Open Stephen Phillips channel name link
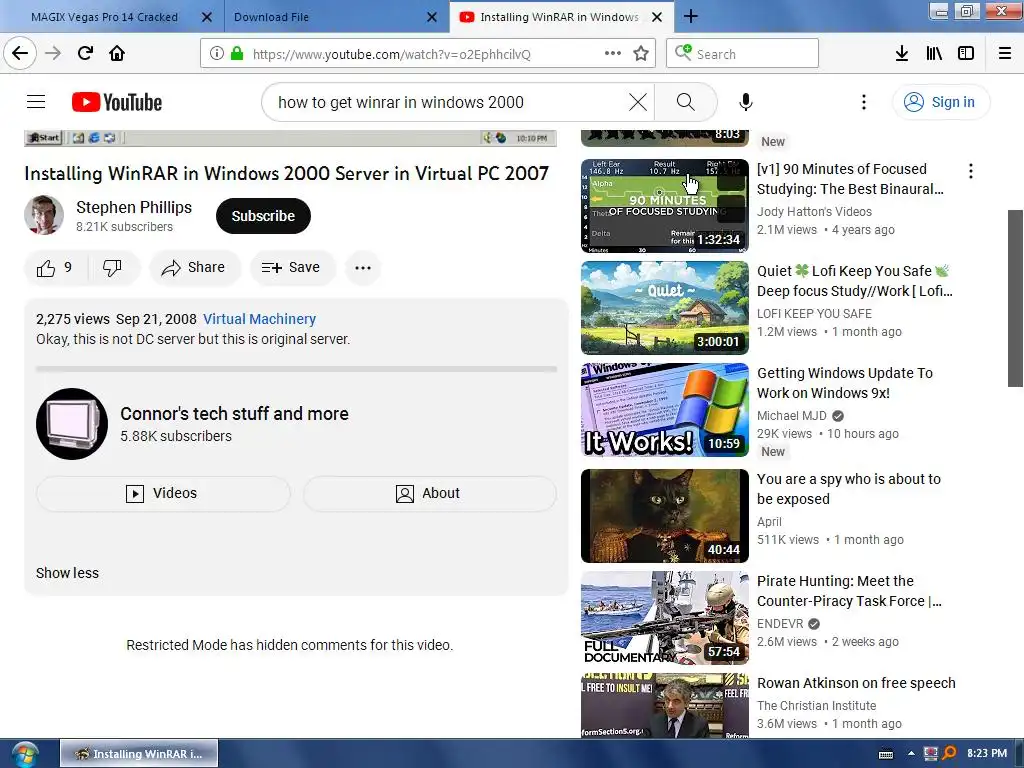This screenshot has width=1024, height=768. 134,207
